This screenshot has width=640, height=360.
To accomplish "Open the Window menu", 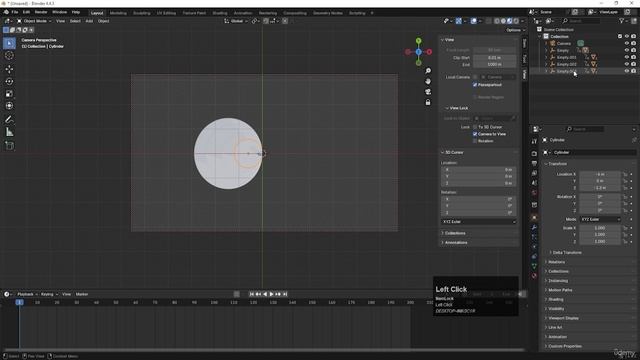I will (60, 12).
